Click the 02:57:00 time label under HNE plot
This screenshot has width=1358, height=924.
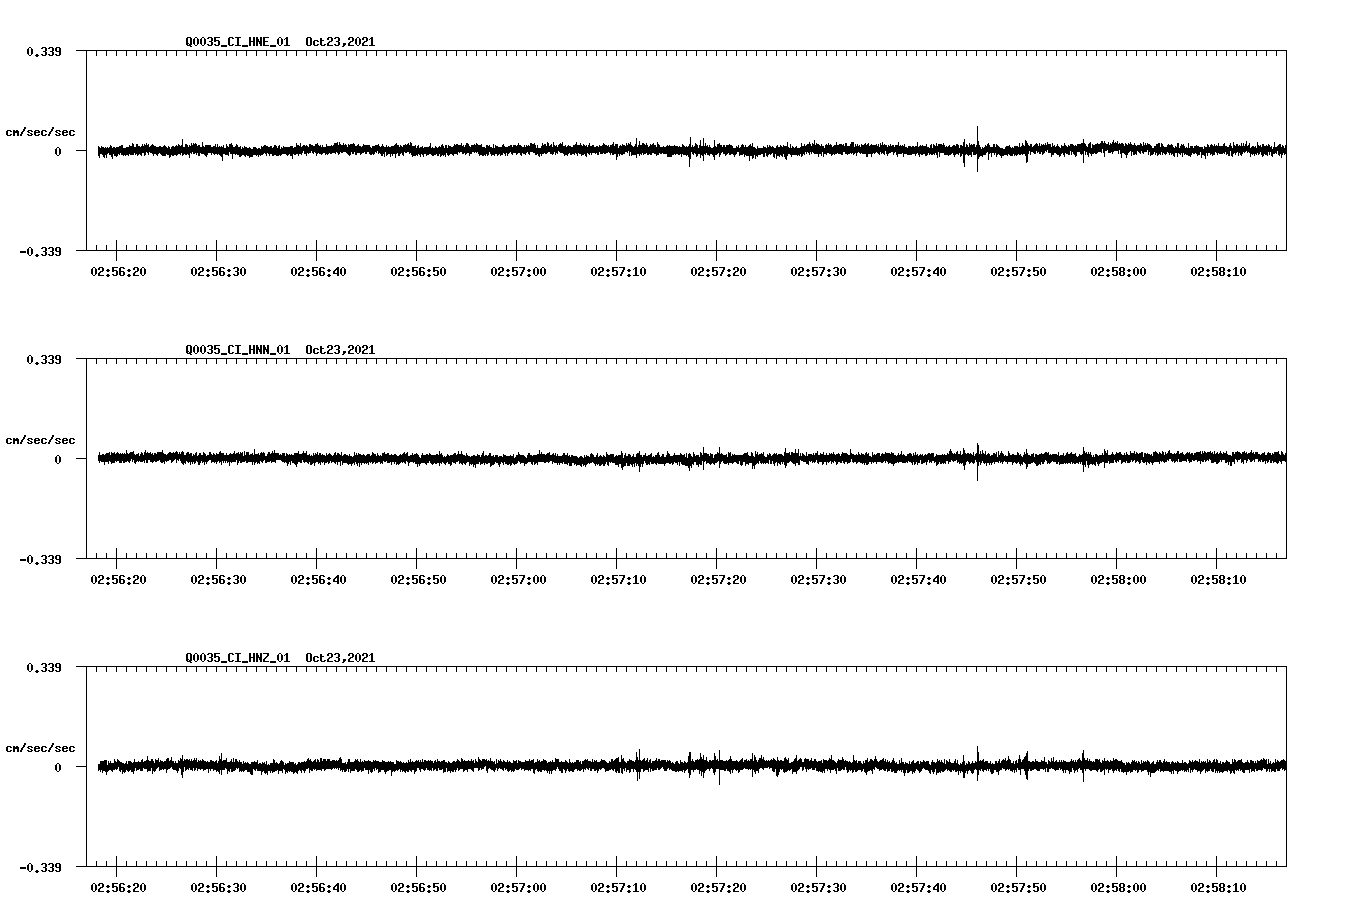click(x=518, y=272)
